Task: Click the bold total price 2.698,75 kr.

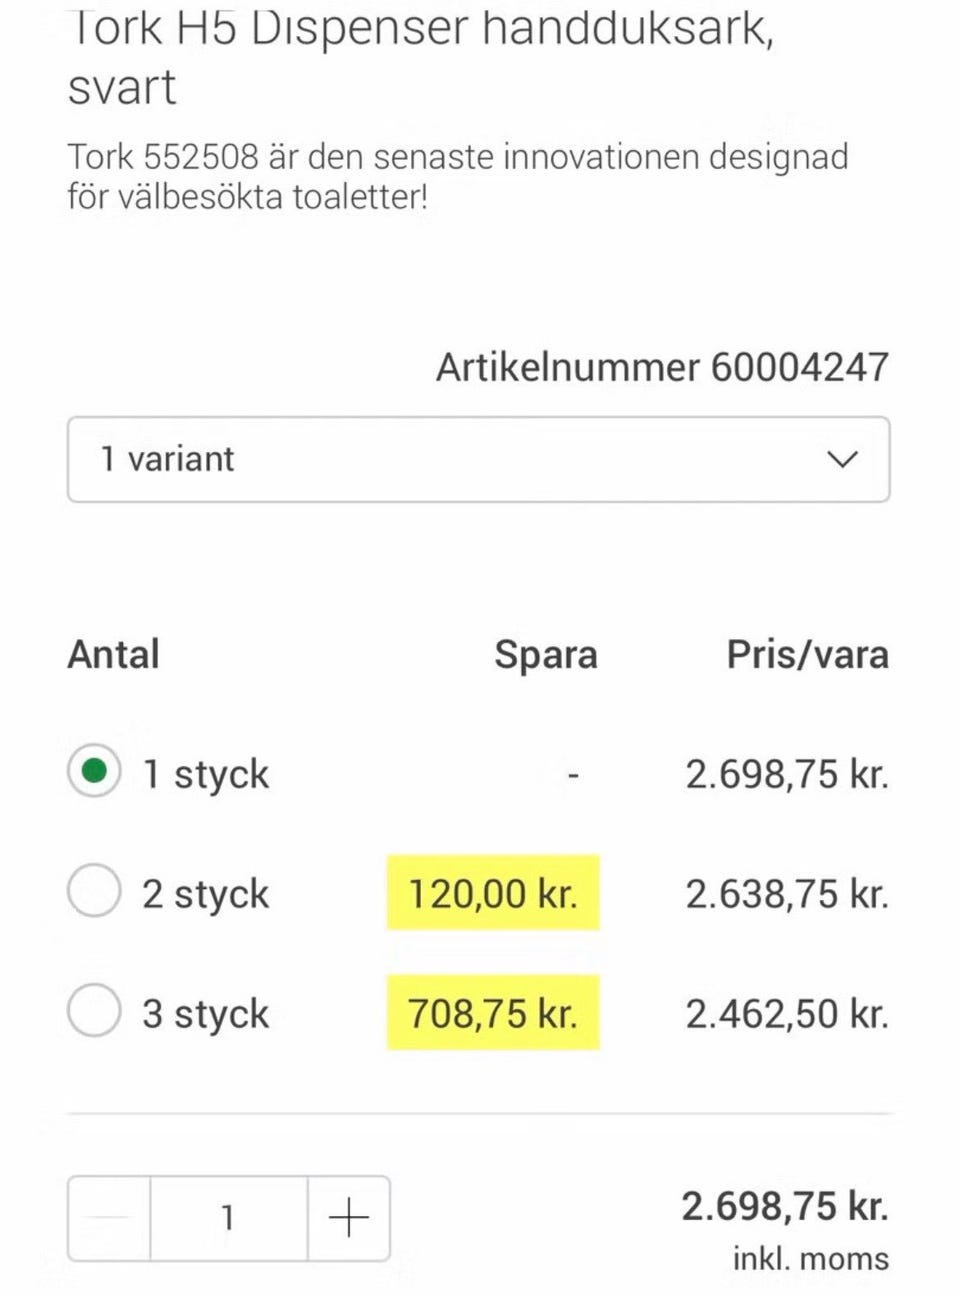Action: [x=785, y=1206]
